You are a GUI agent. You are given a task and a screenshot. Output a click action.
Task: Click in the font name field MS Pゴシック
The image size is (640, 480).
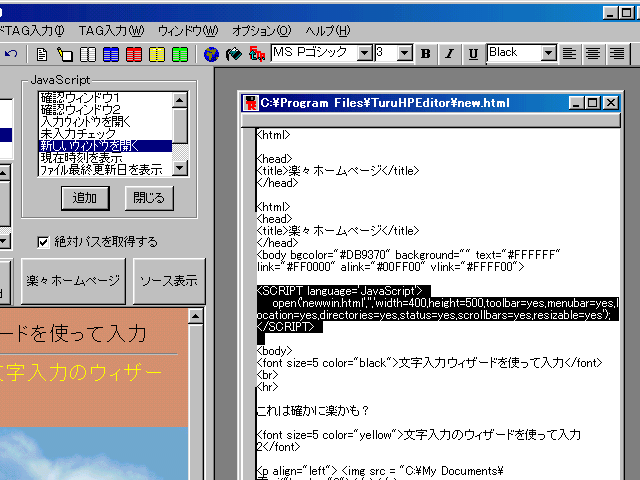click(314, 53)
